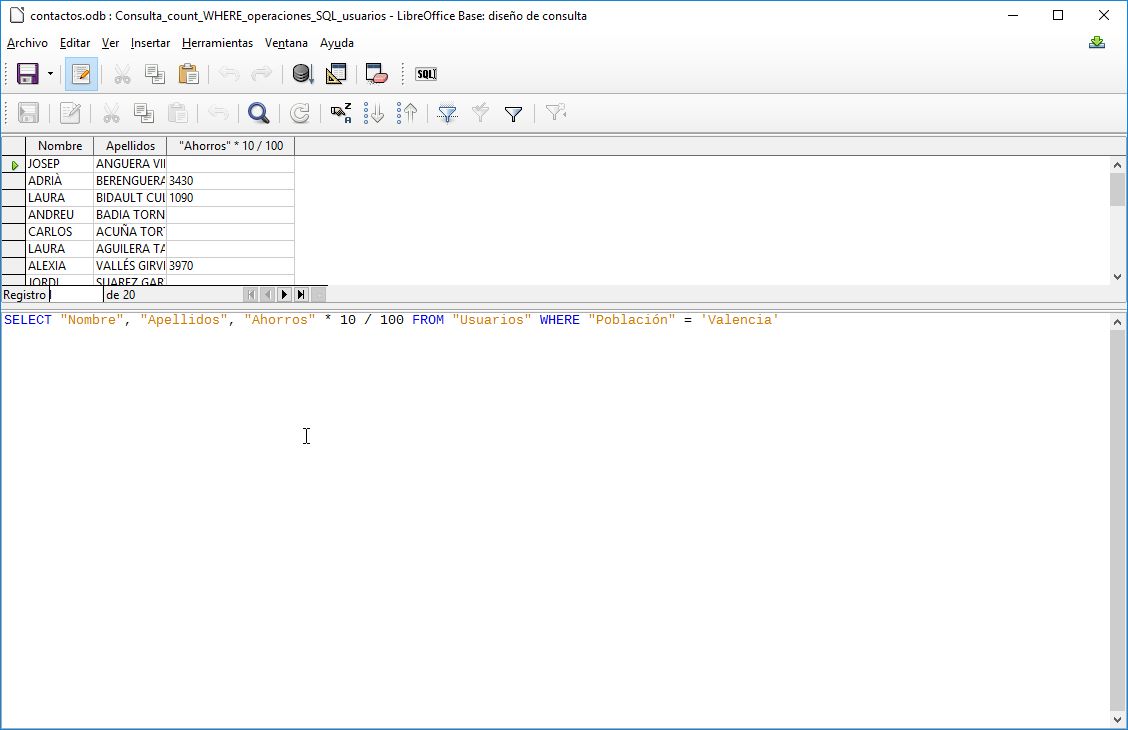Click the ADRIÀ name cell
This screenshot has width=1128, height=730.
(60, 181)
